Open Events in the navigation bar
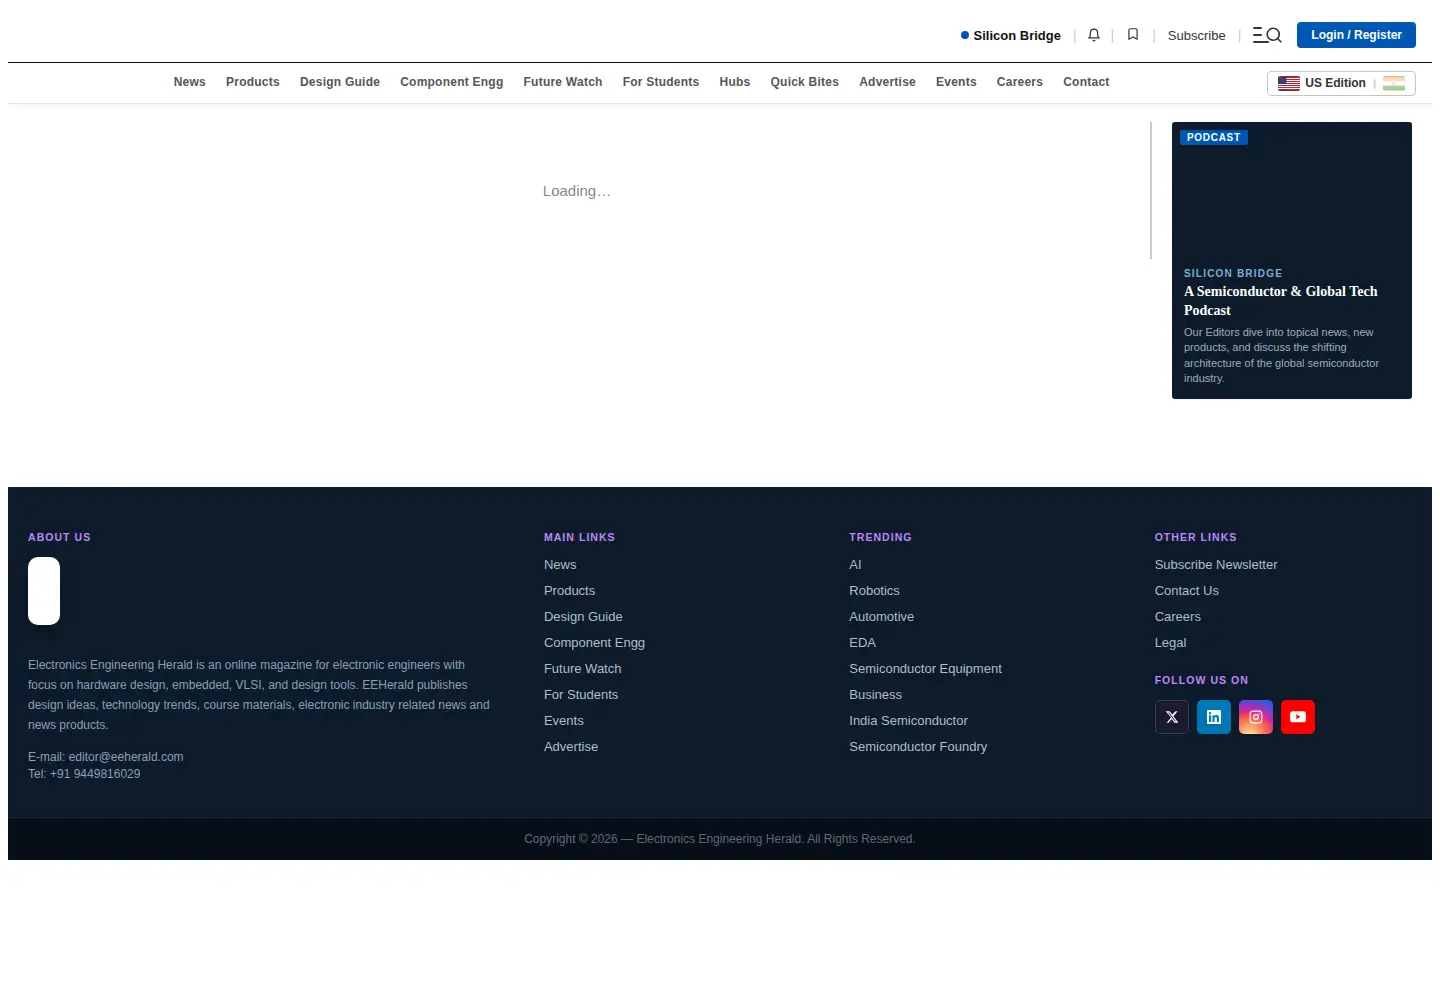This screenshot has width=1440, height=1000. tap(956, 82)
